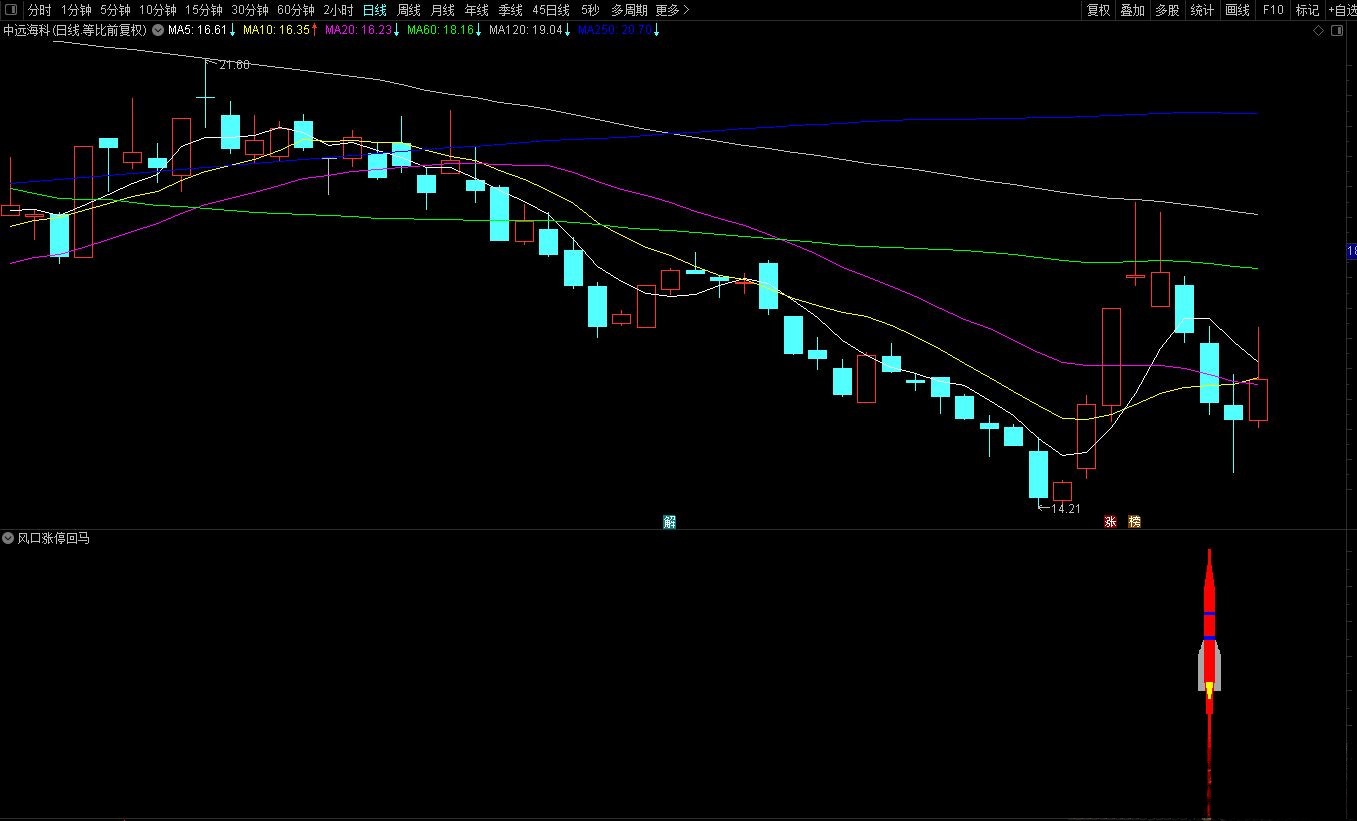Toggle 复权 price adjustment

pos(1098,10)
